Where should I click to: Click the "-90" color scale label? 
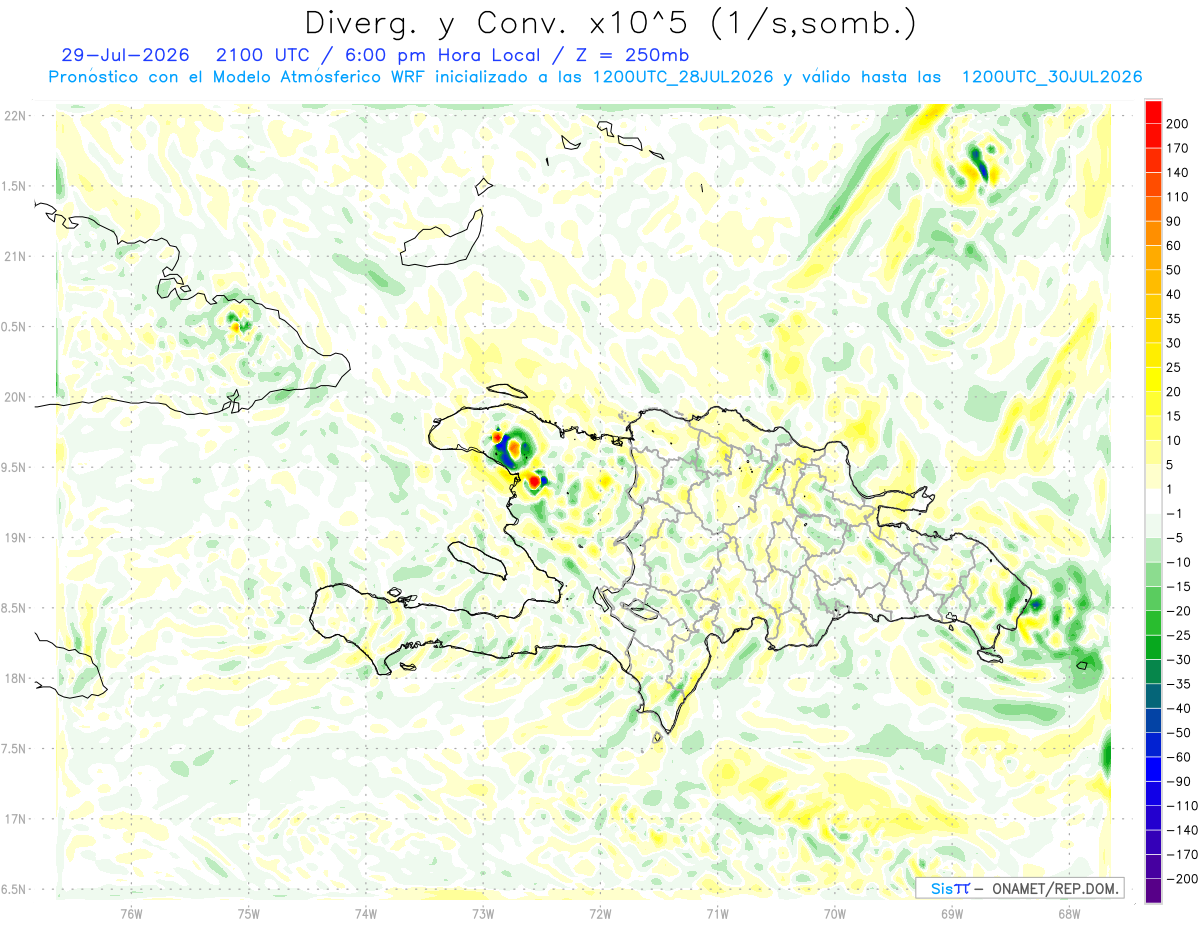1177,781
